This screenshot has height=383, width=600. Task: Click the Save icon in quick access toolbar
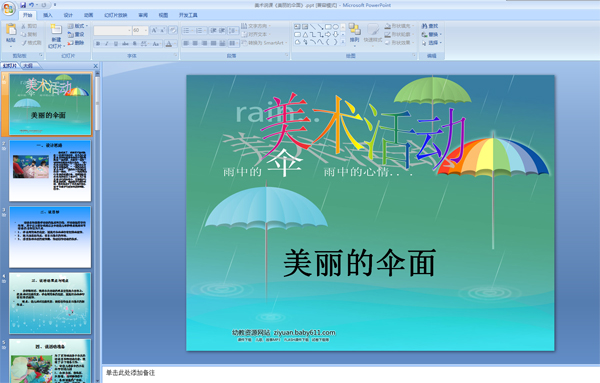click(23, 5)
